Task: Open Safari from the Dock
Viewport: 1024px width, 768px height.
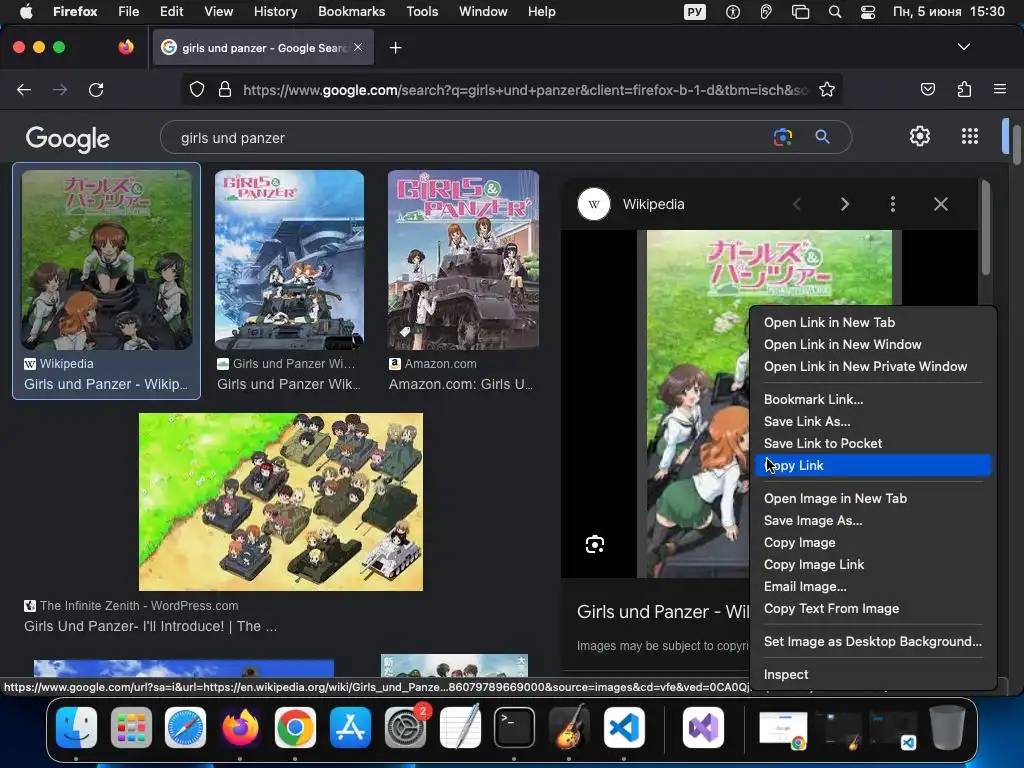Action: click(x=185, y=727)
